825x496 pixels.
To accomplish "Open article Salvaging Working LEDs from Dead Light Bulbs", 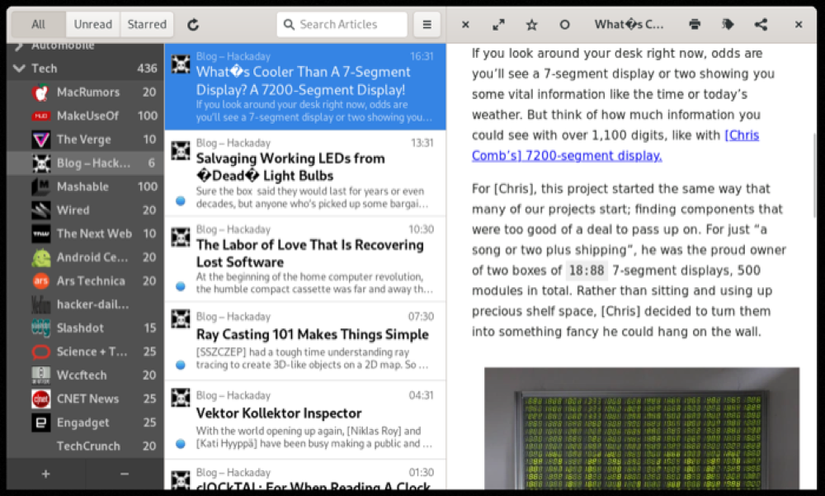I will (305, 173).
